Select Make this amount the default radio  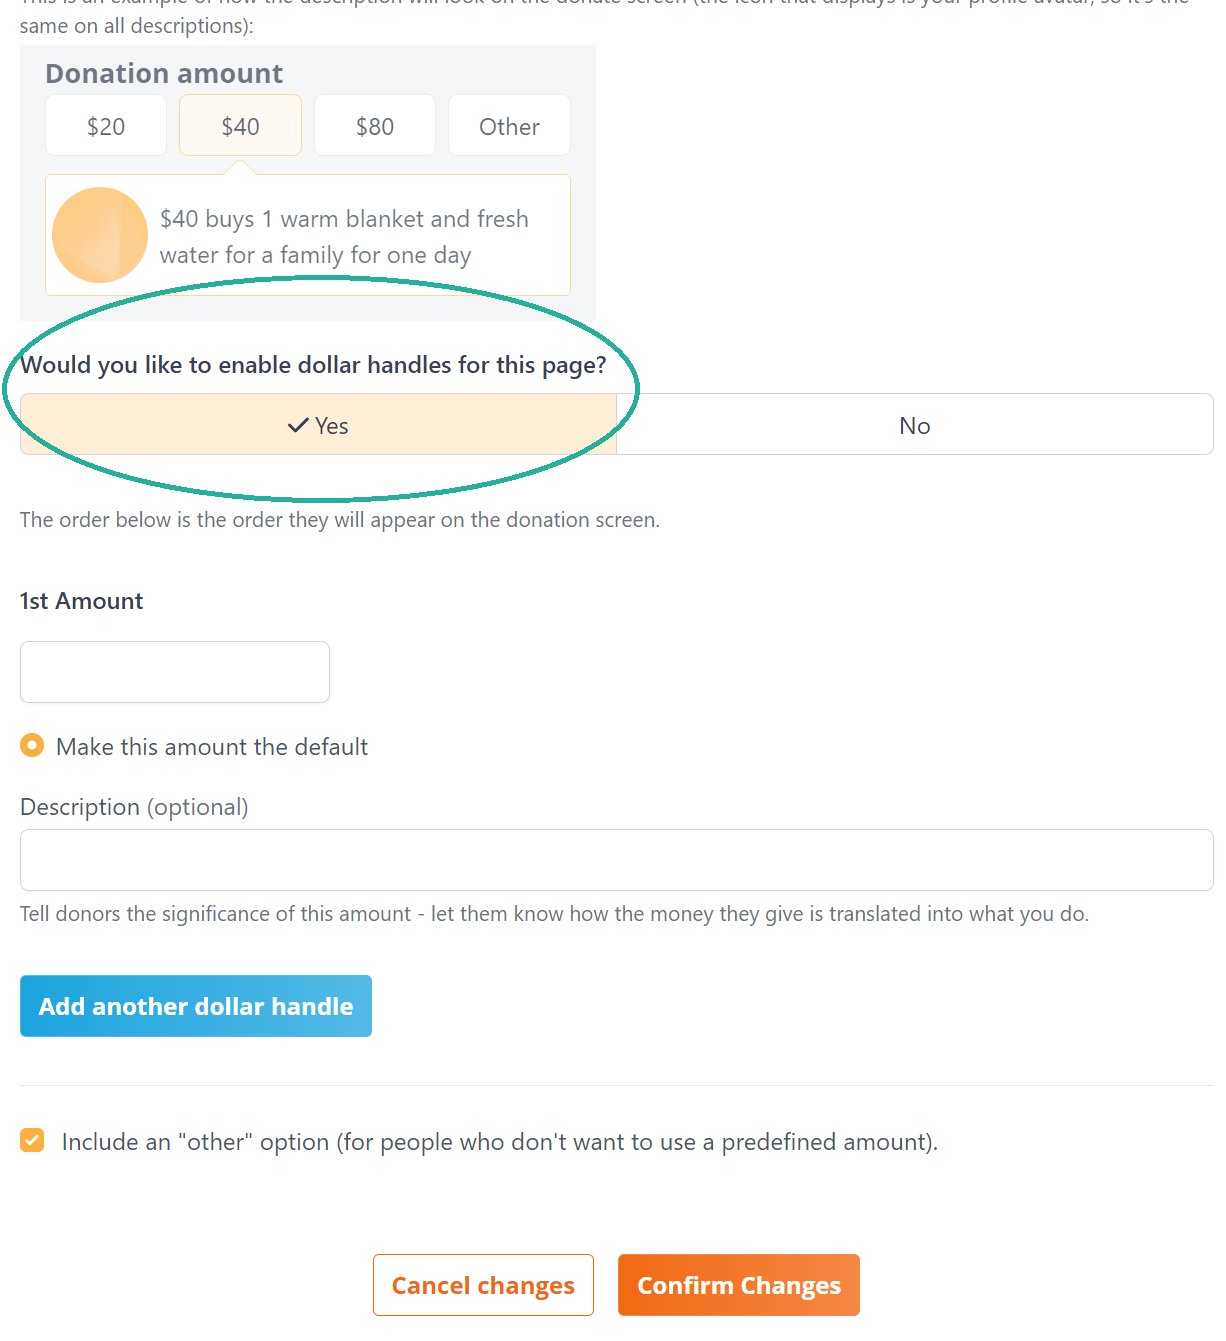tap(32, 746)
